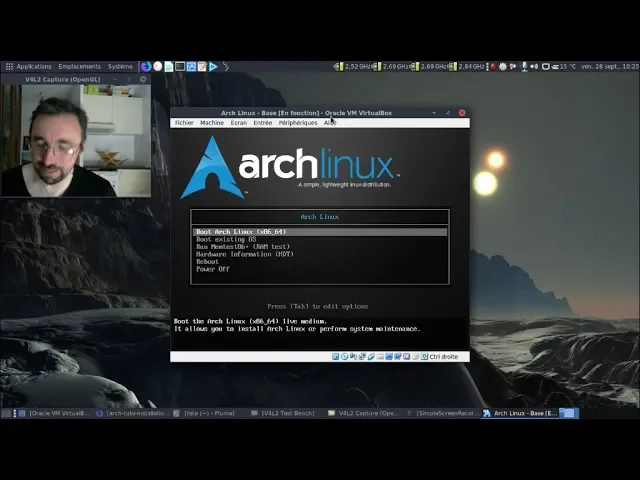Maximize the Arch Linux VirtualBox window
The height and width of the screenshot is (480, 640).
[448, 113]
